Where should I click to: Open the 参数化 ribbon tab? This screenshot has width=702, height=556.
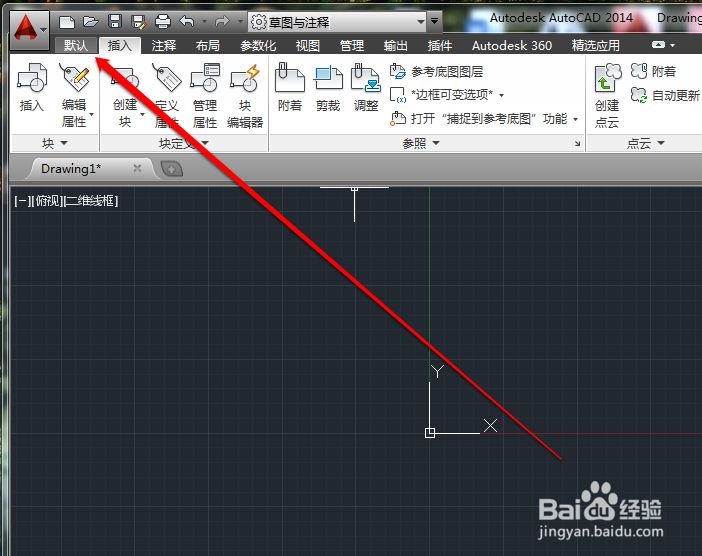[258, 45]
